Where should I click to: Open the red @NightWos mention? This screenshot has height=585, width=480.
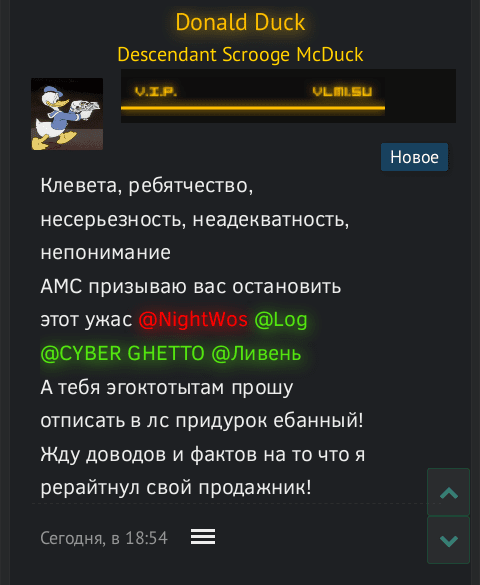[193, 319]
